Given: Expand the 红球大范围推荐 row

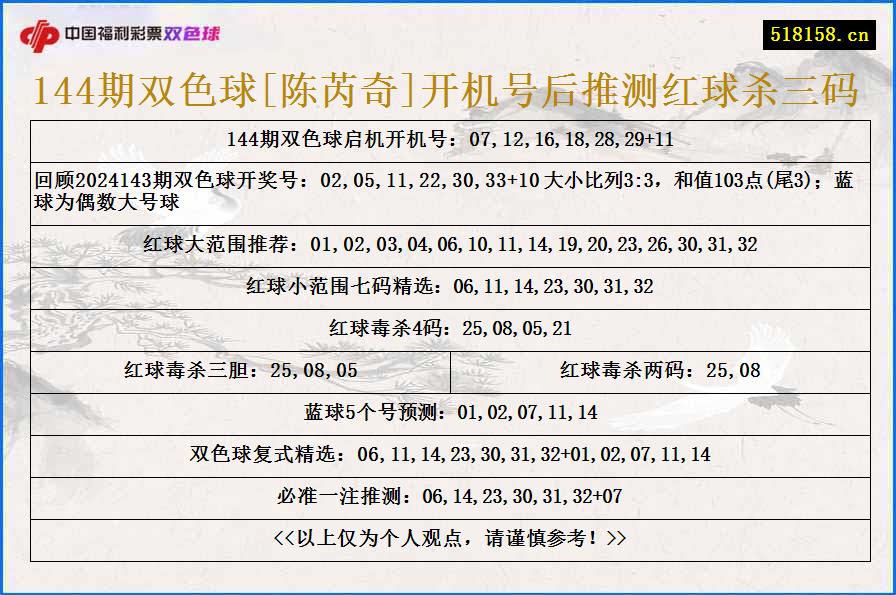Looking at the screenshot, I should pos(448,244).
